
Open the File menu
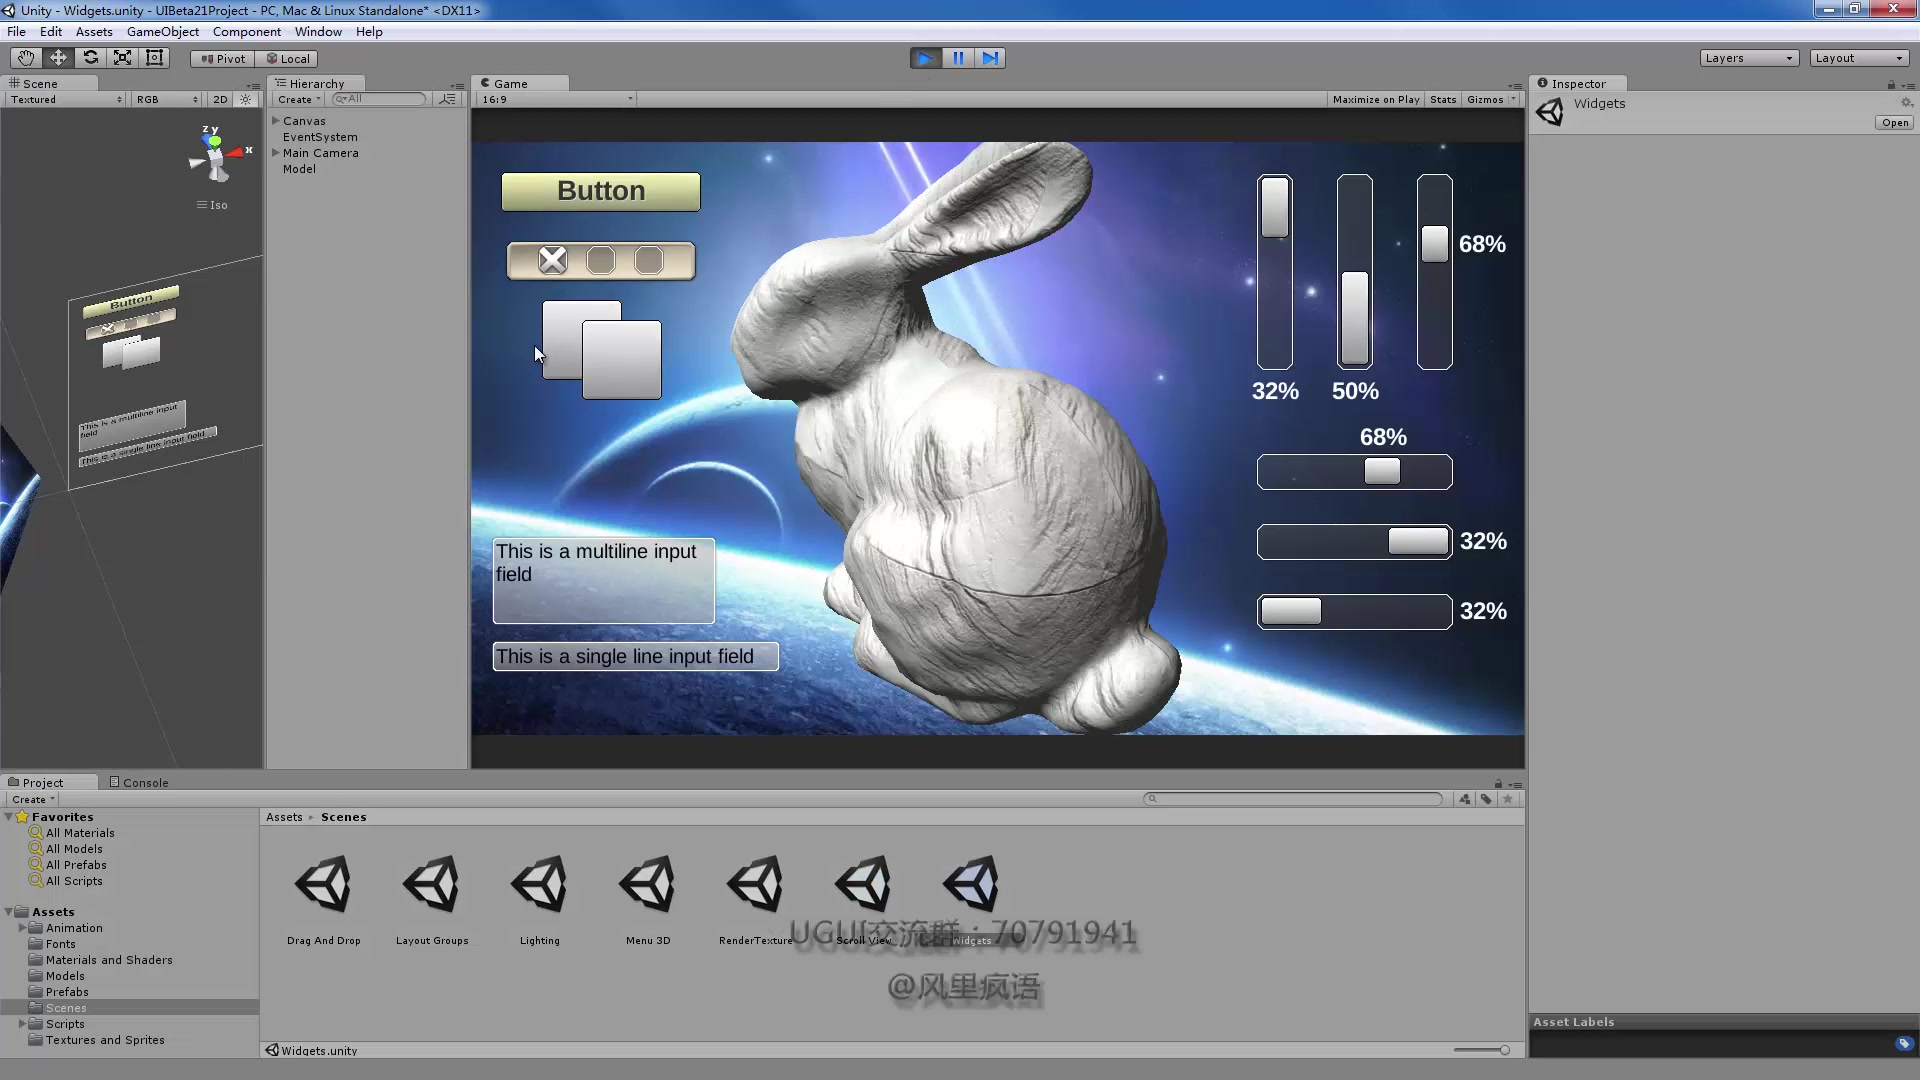pyautogui.click(x=17, y=32)
